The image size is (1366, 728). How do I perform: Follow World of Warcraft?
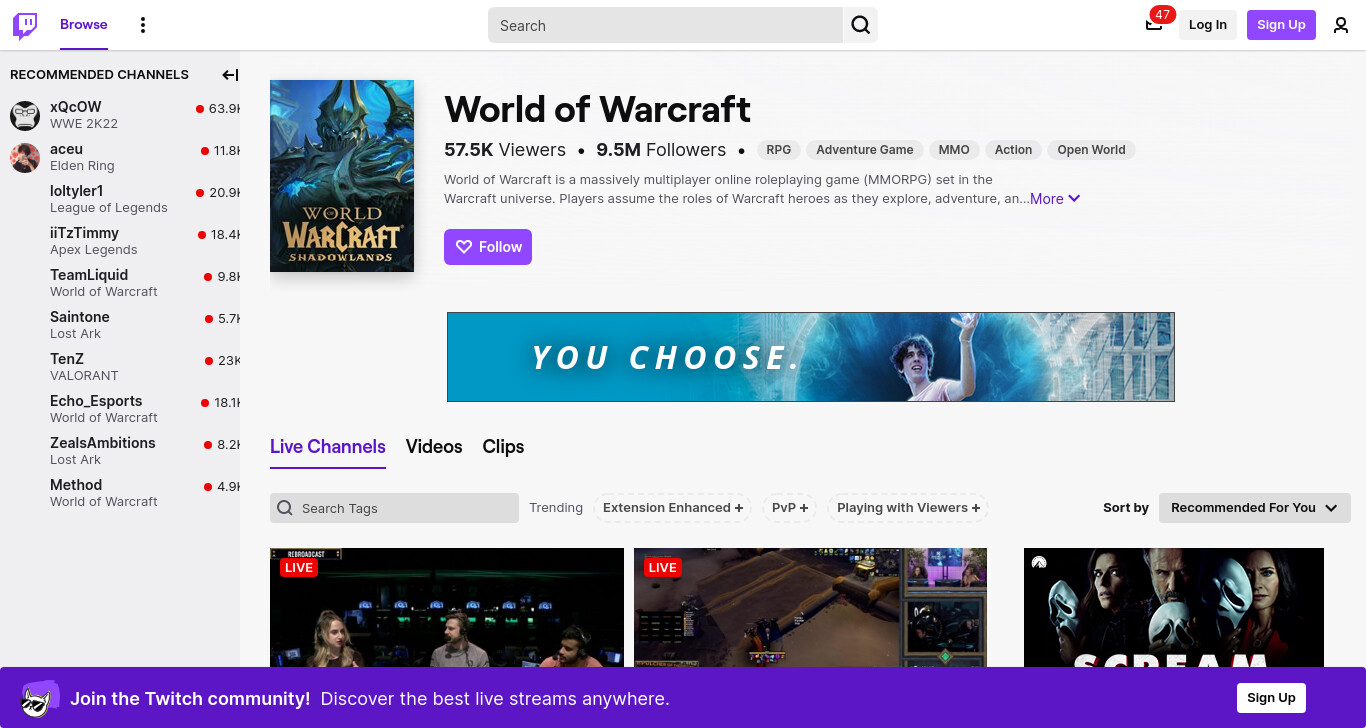pos(488,247)
